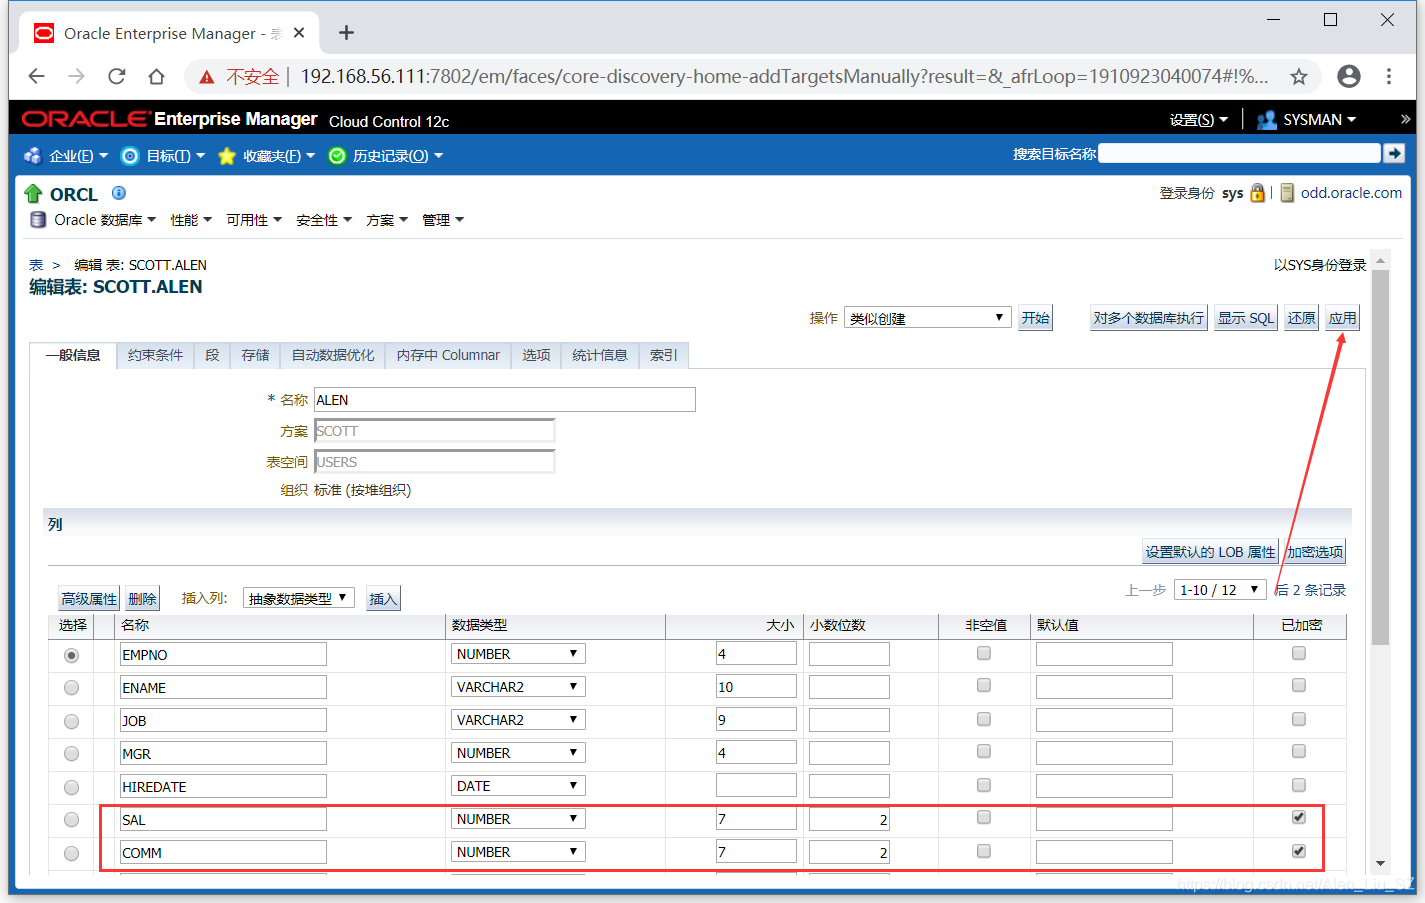Viewport: 1425px width, 903px height.
Task: Click the browser forward arrow
Action: point(77,76)
